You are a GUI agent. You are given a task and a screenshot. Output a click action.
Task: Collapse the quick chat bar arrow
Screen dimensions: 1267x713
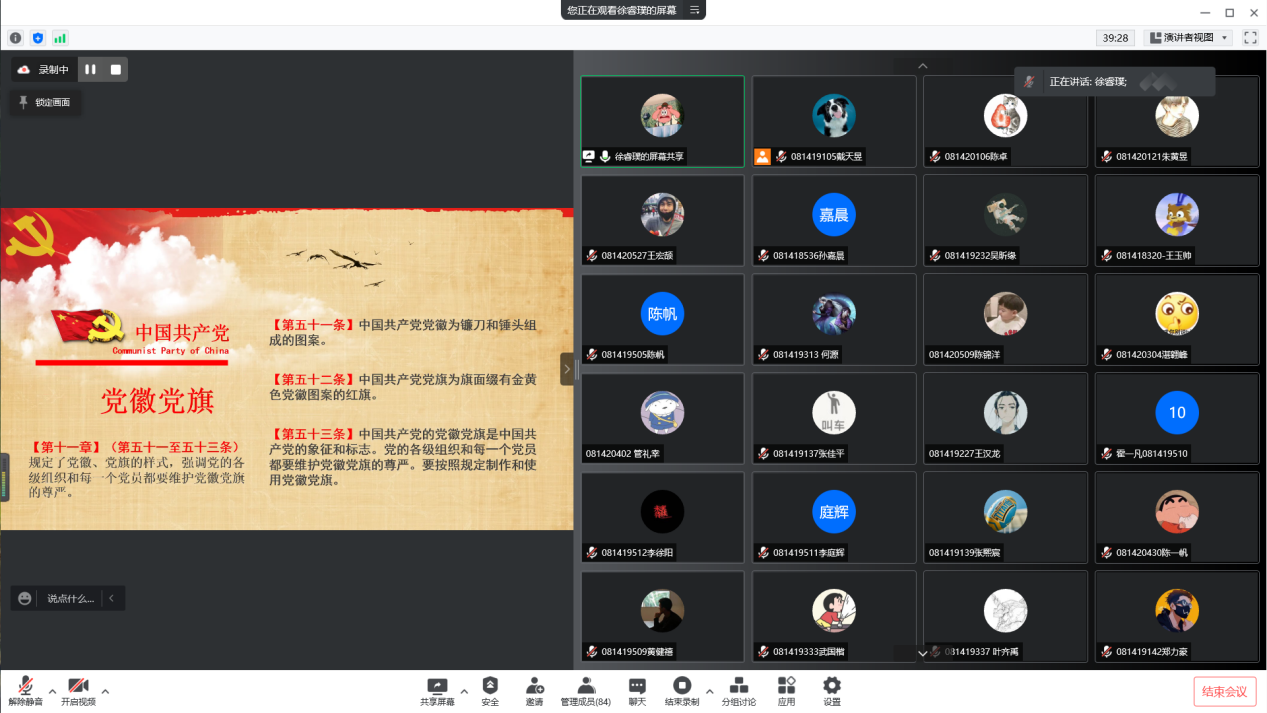click(x=112, y=599)
